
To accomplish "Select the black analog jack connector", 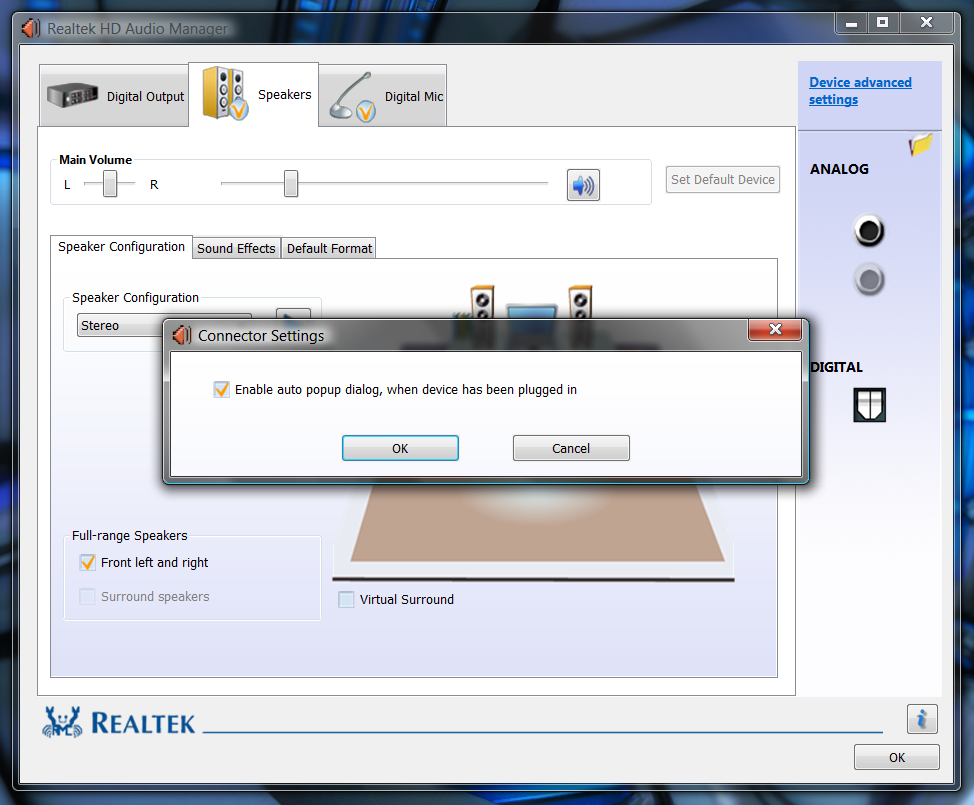I will pos(869,230).
